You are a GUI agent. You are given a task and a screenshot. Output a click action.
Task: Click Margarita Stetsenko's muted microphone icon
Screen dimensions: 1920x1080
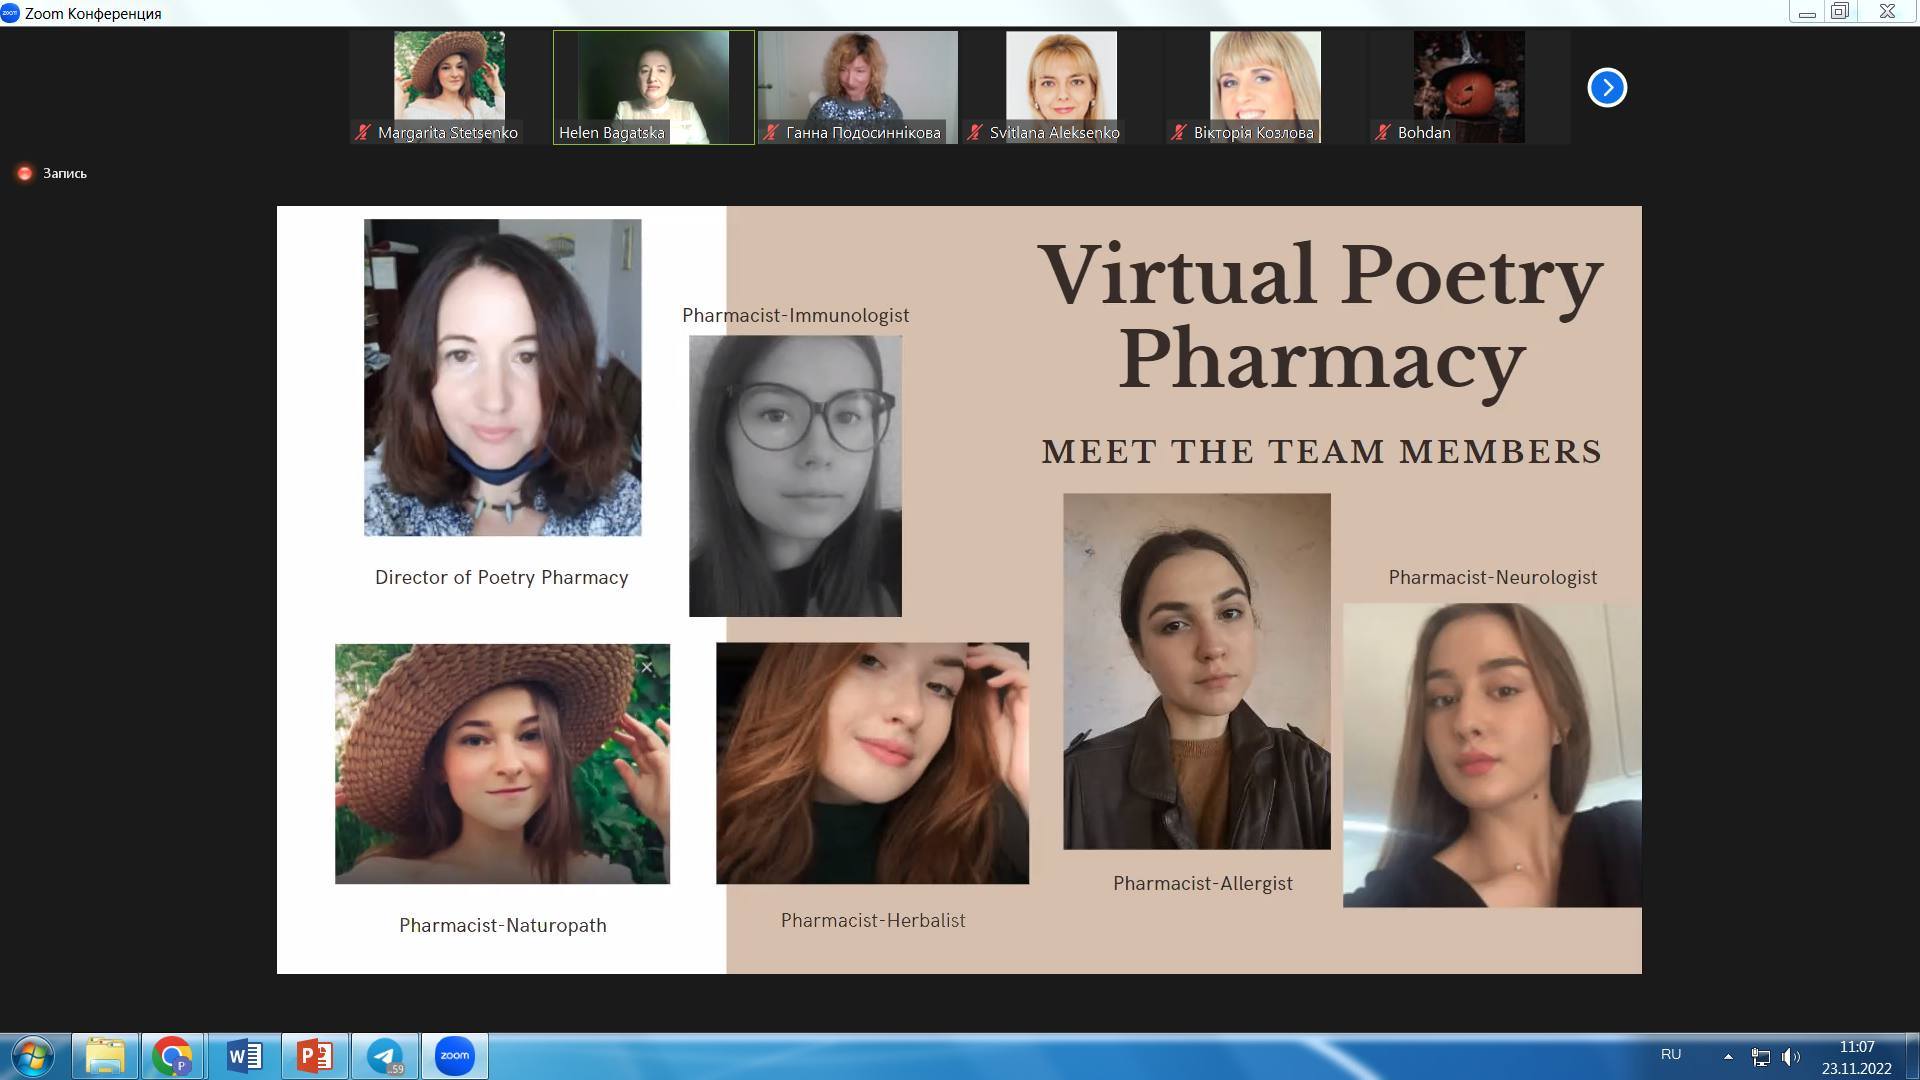click(x=364, y=132)
